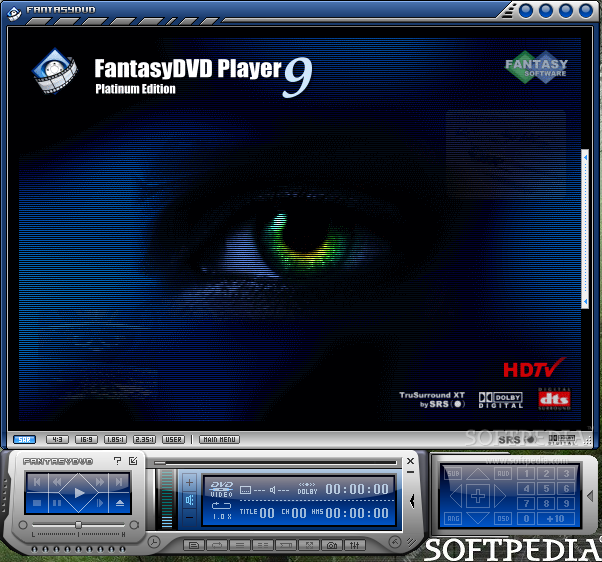Toggle fullscreen with the expand button

pos(309,545)
